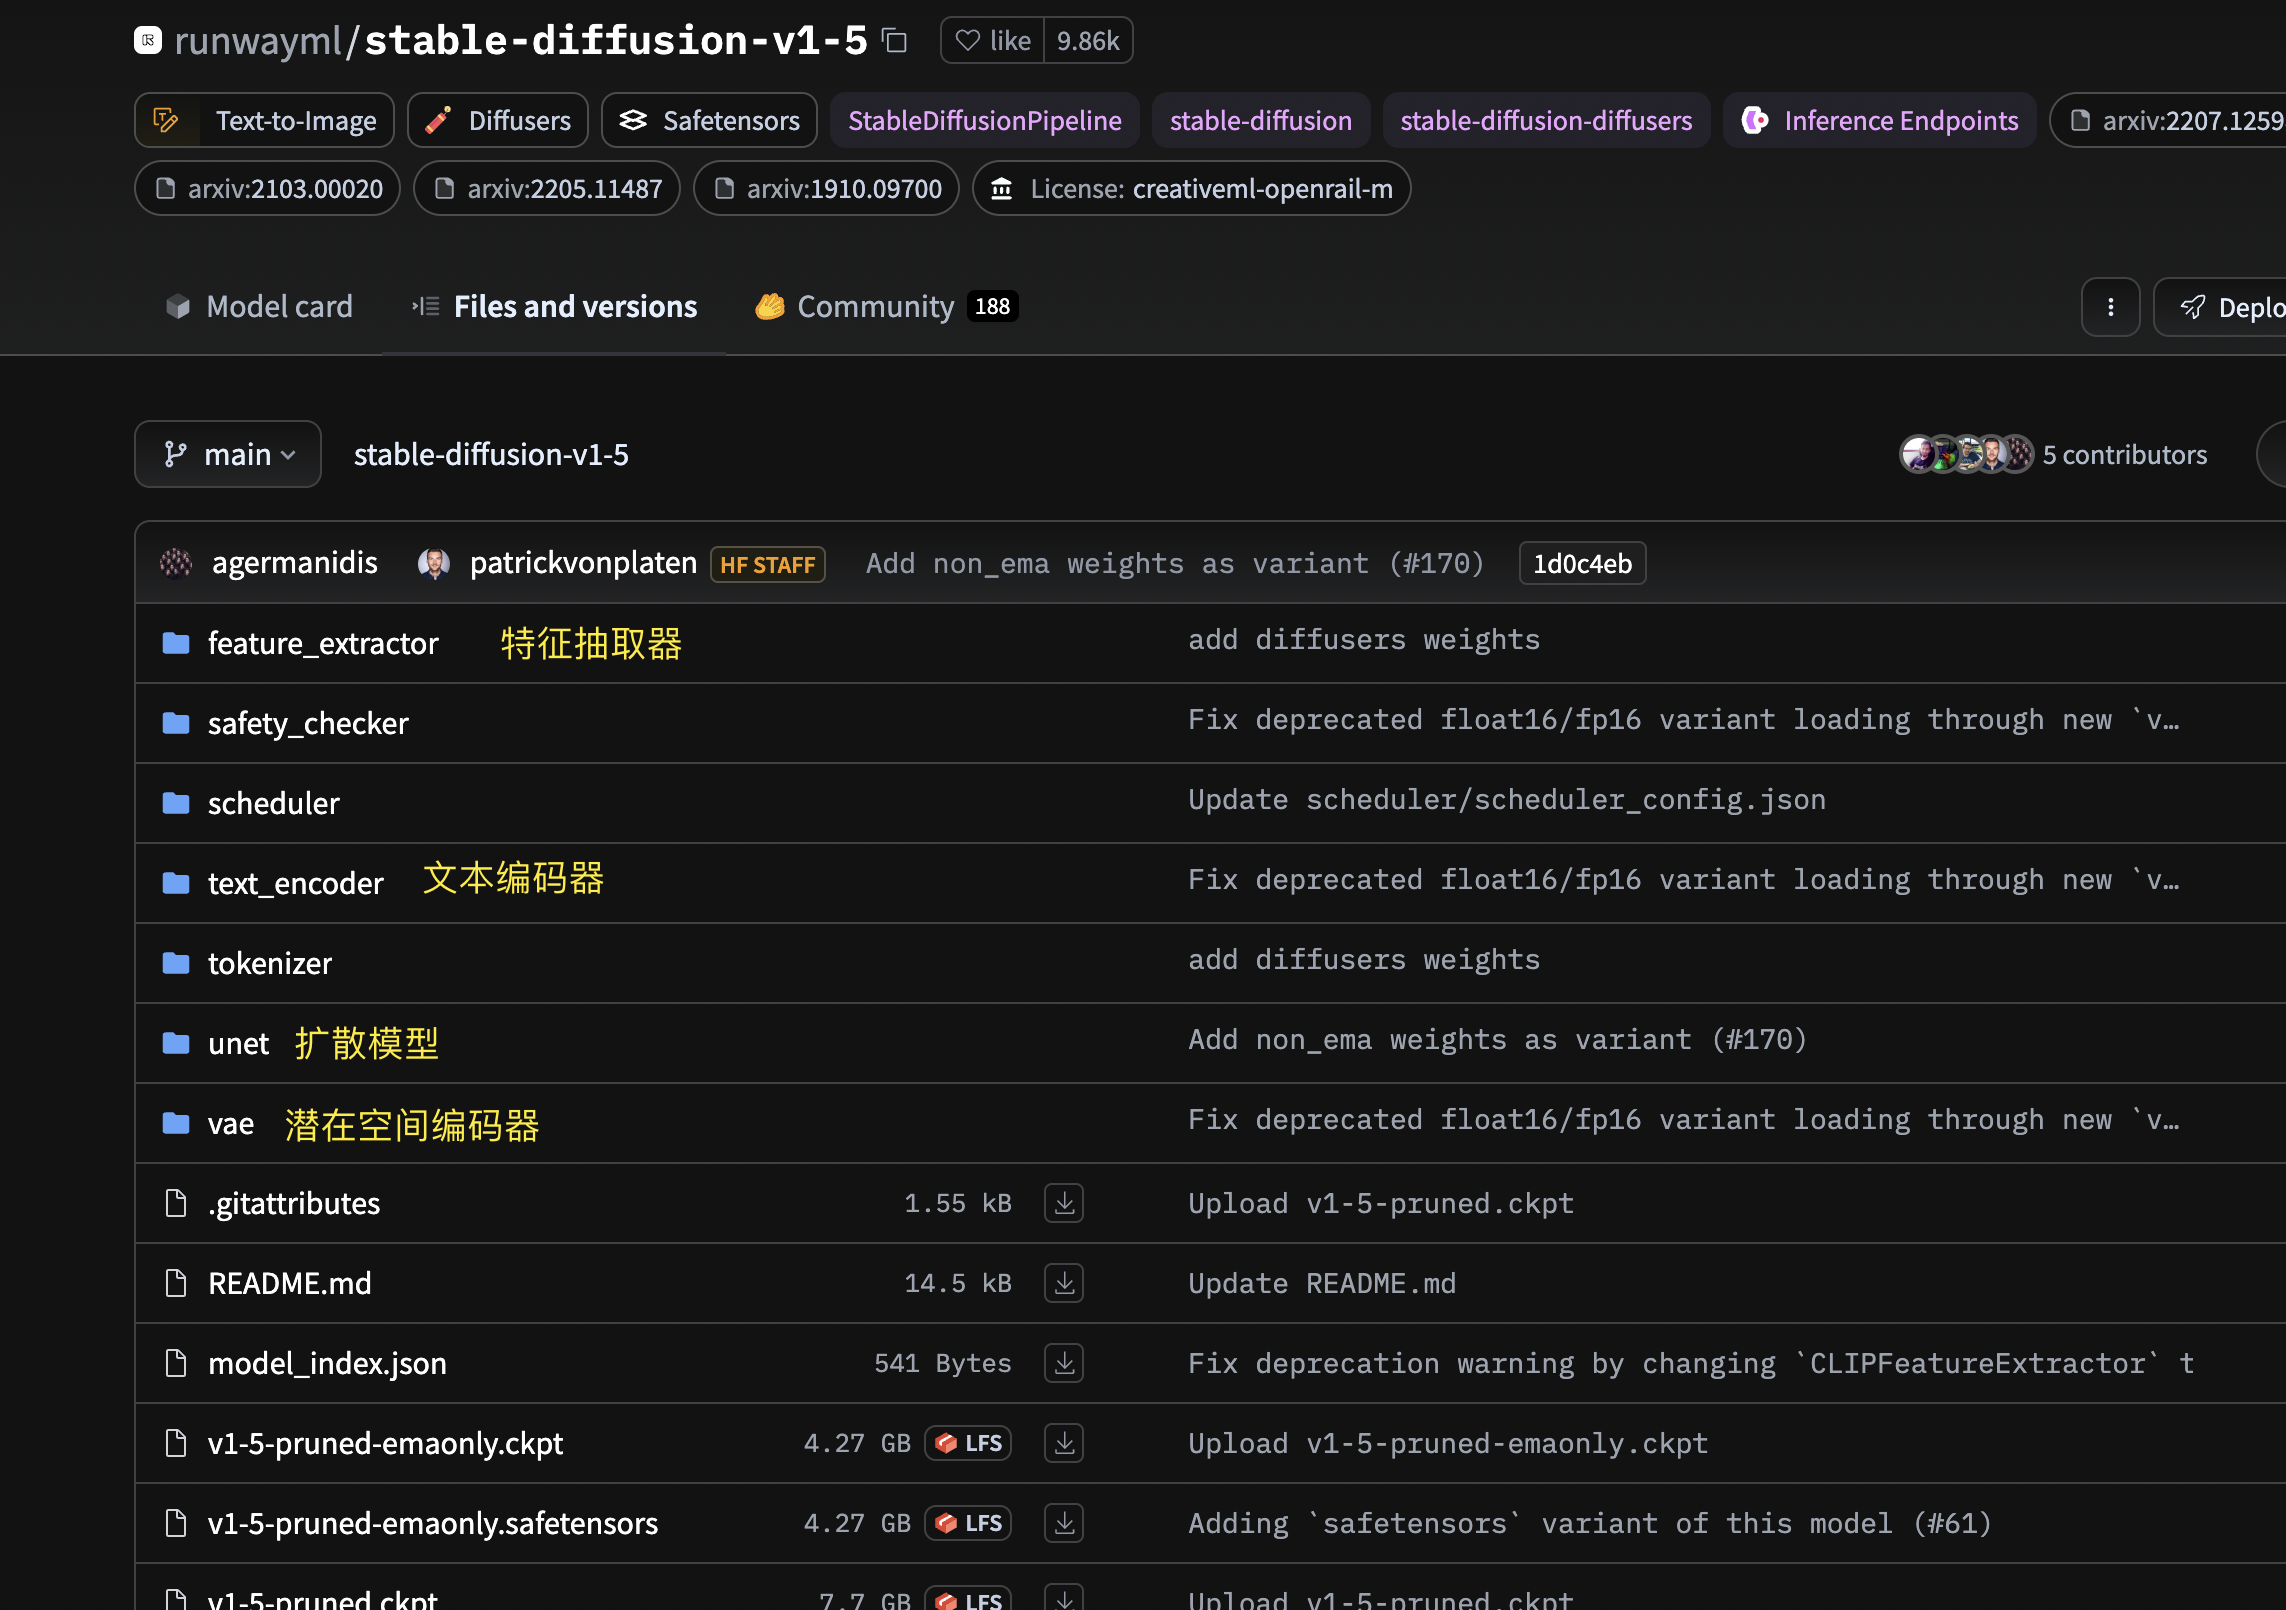
Task: Open the agermanidis user profile
Action: click(294, 562)
